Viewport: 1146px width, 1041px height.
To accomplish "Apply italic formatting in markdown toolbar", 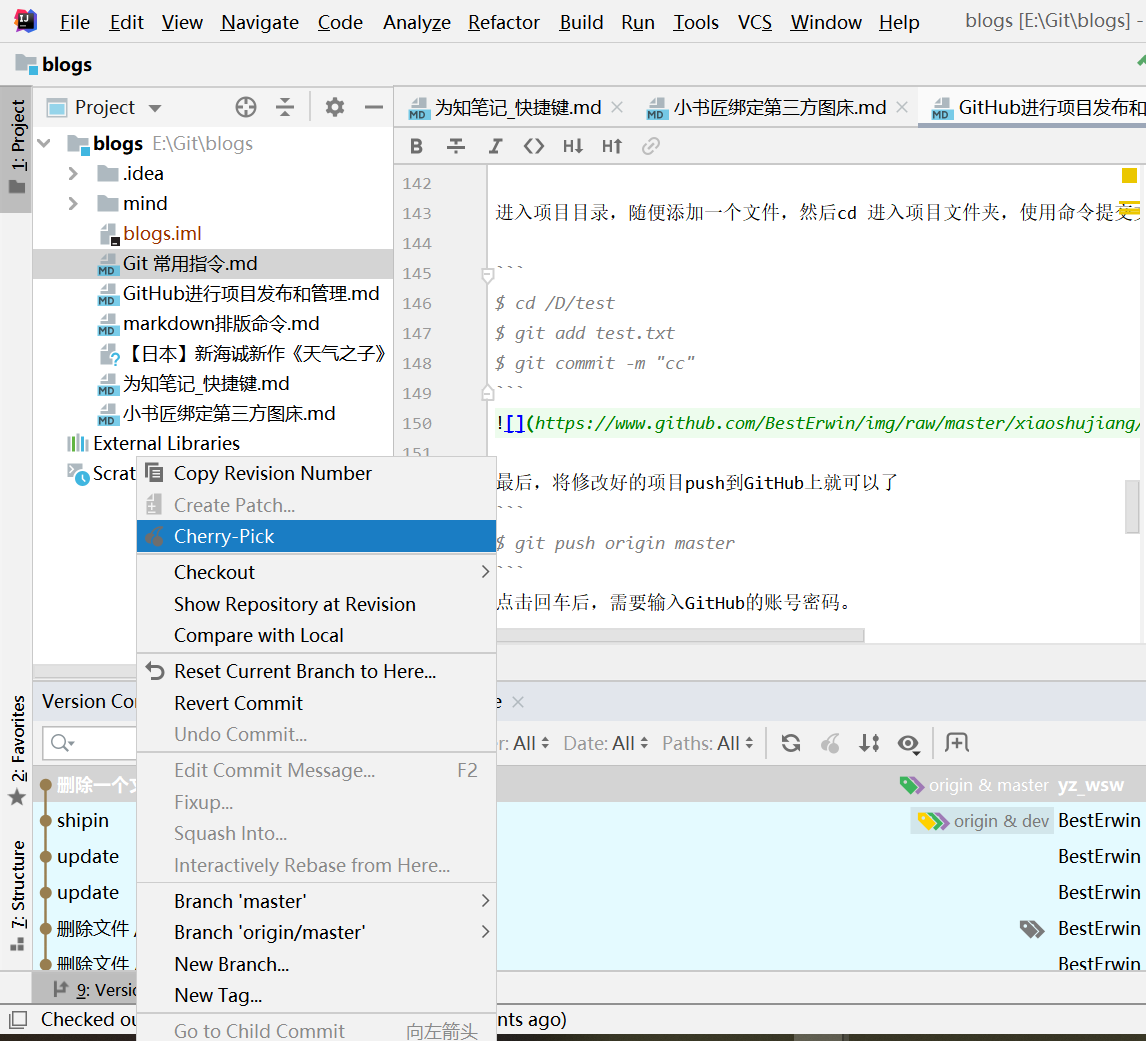I will [496, 146].
